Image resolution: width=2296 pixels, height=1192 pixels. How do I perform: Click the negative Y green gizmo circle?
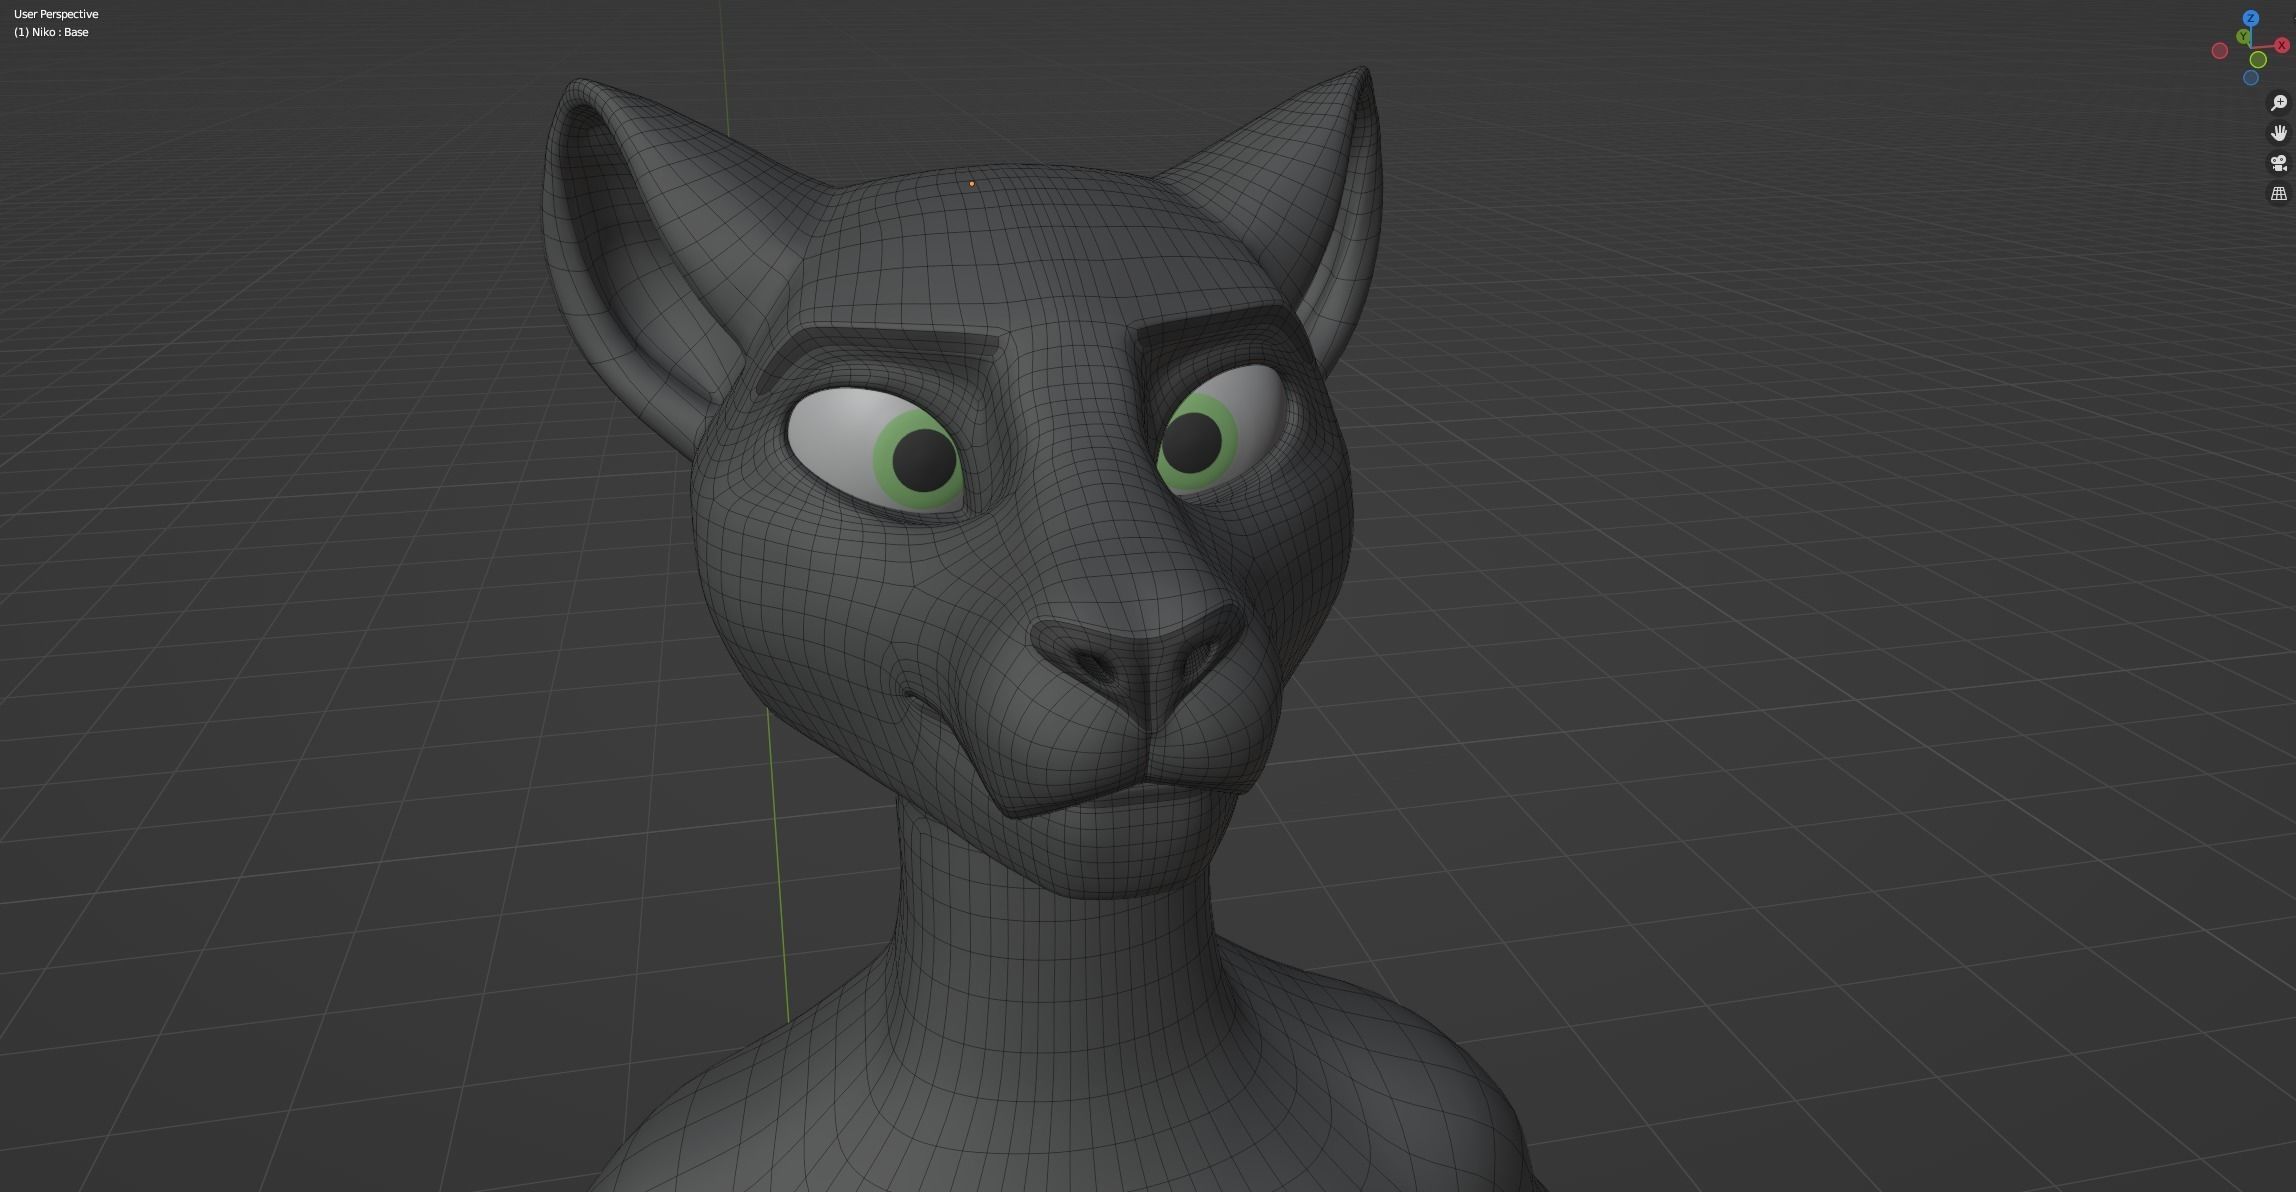(x=2258, y=59)
